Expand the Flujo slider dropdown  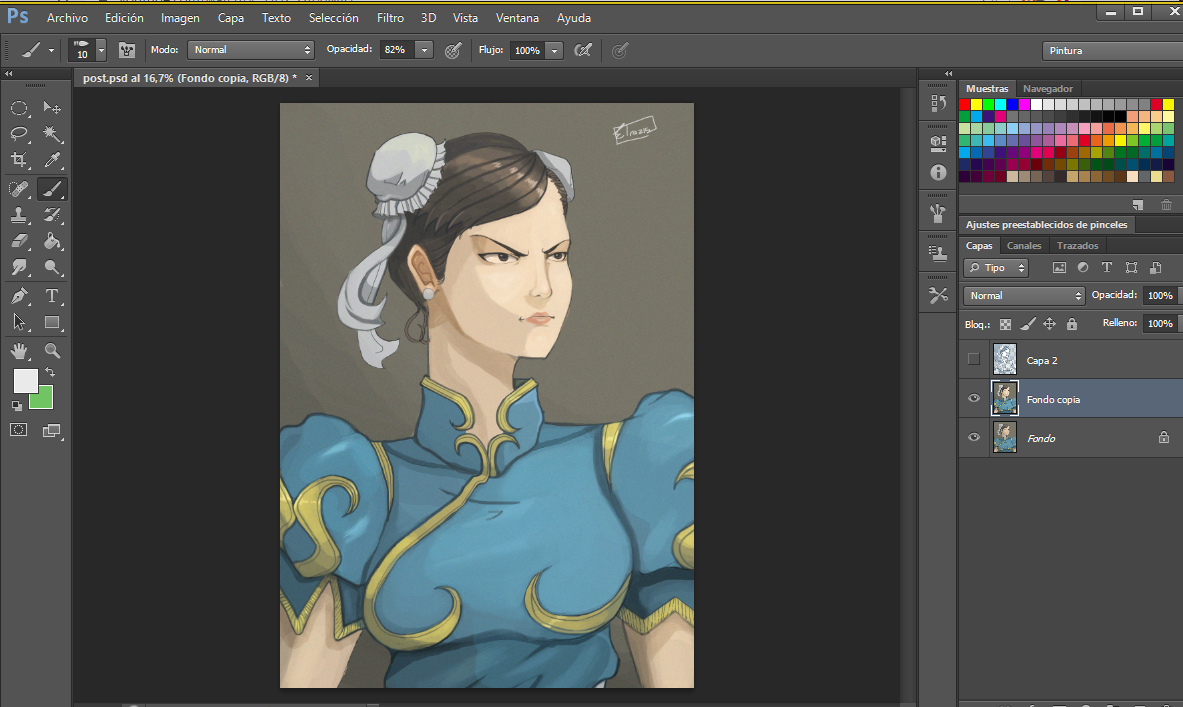pyautogui.click(x=555, y=51)
